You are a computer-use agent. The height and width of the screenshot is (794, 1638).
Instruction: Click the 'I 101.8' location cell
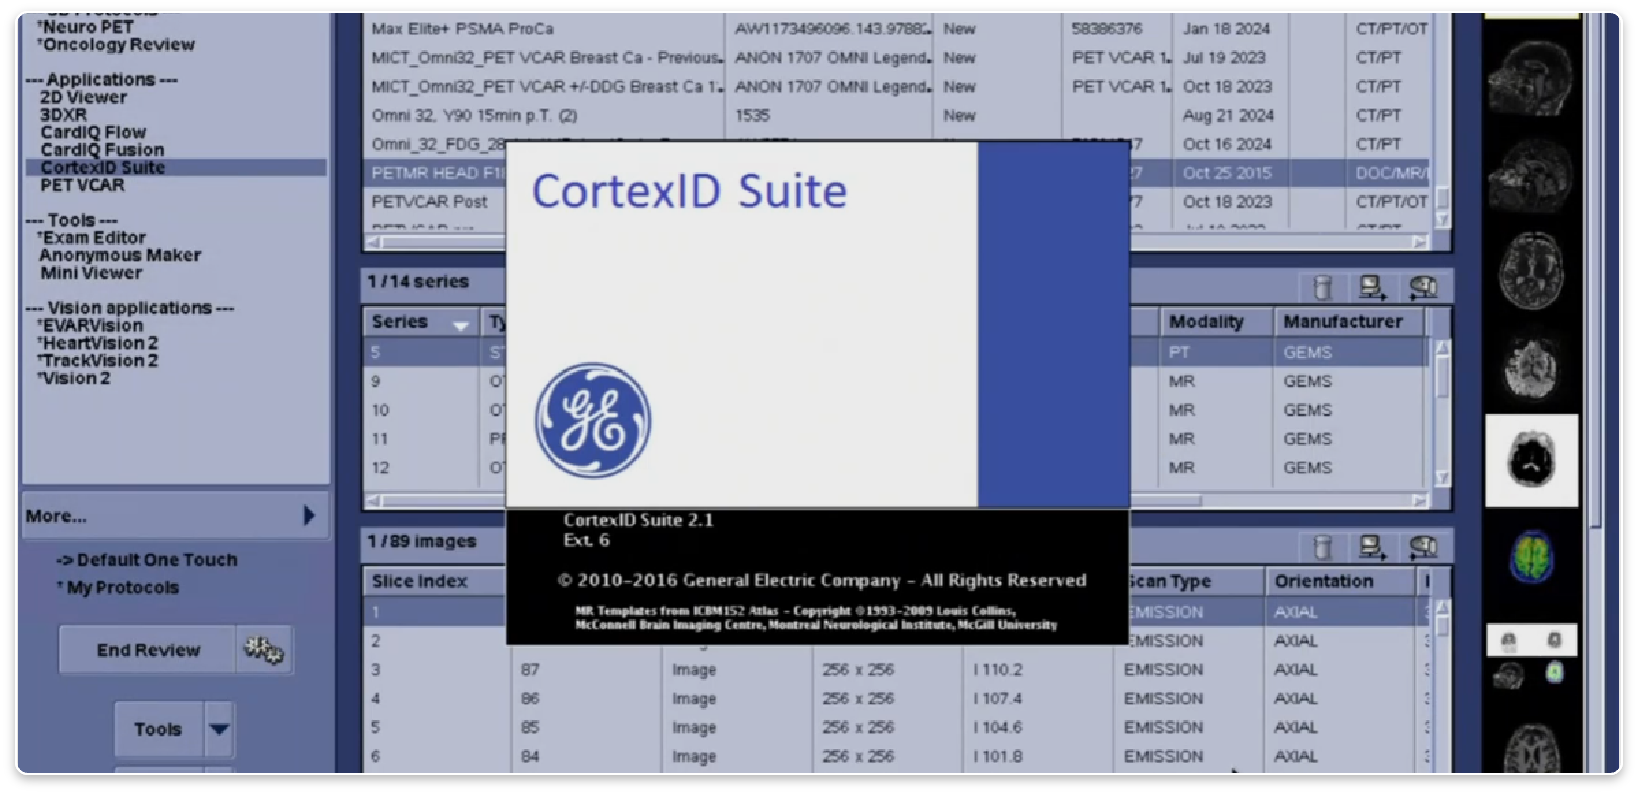coord(998,757)
